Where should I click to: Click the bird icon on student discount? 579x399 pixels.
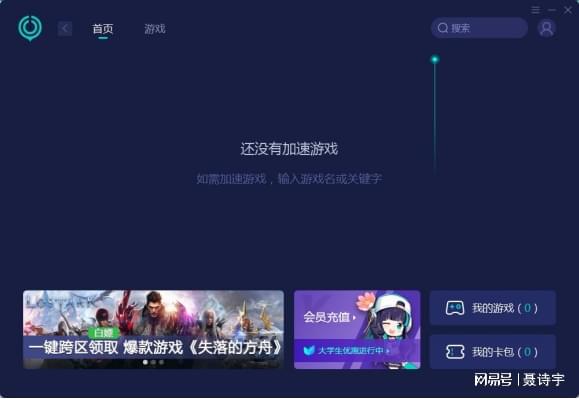309,350
